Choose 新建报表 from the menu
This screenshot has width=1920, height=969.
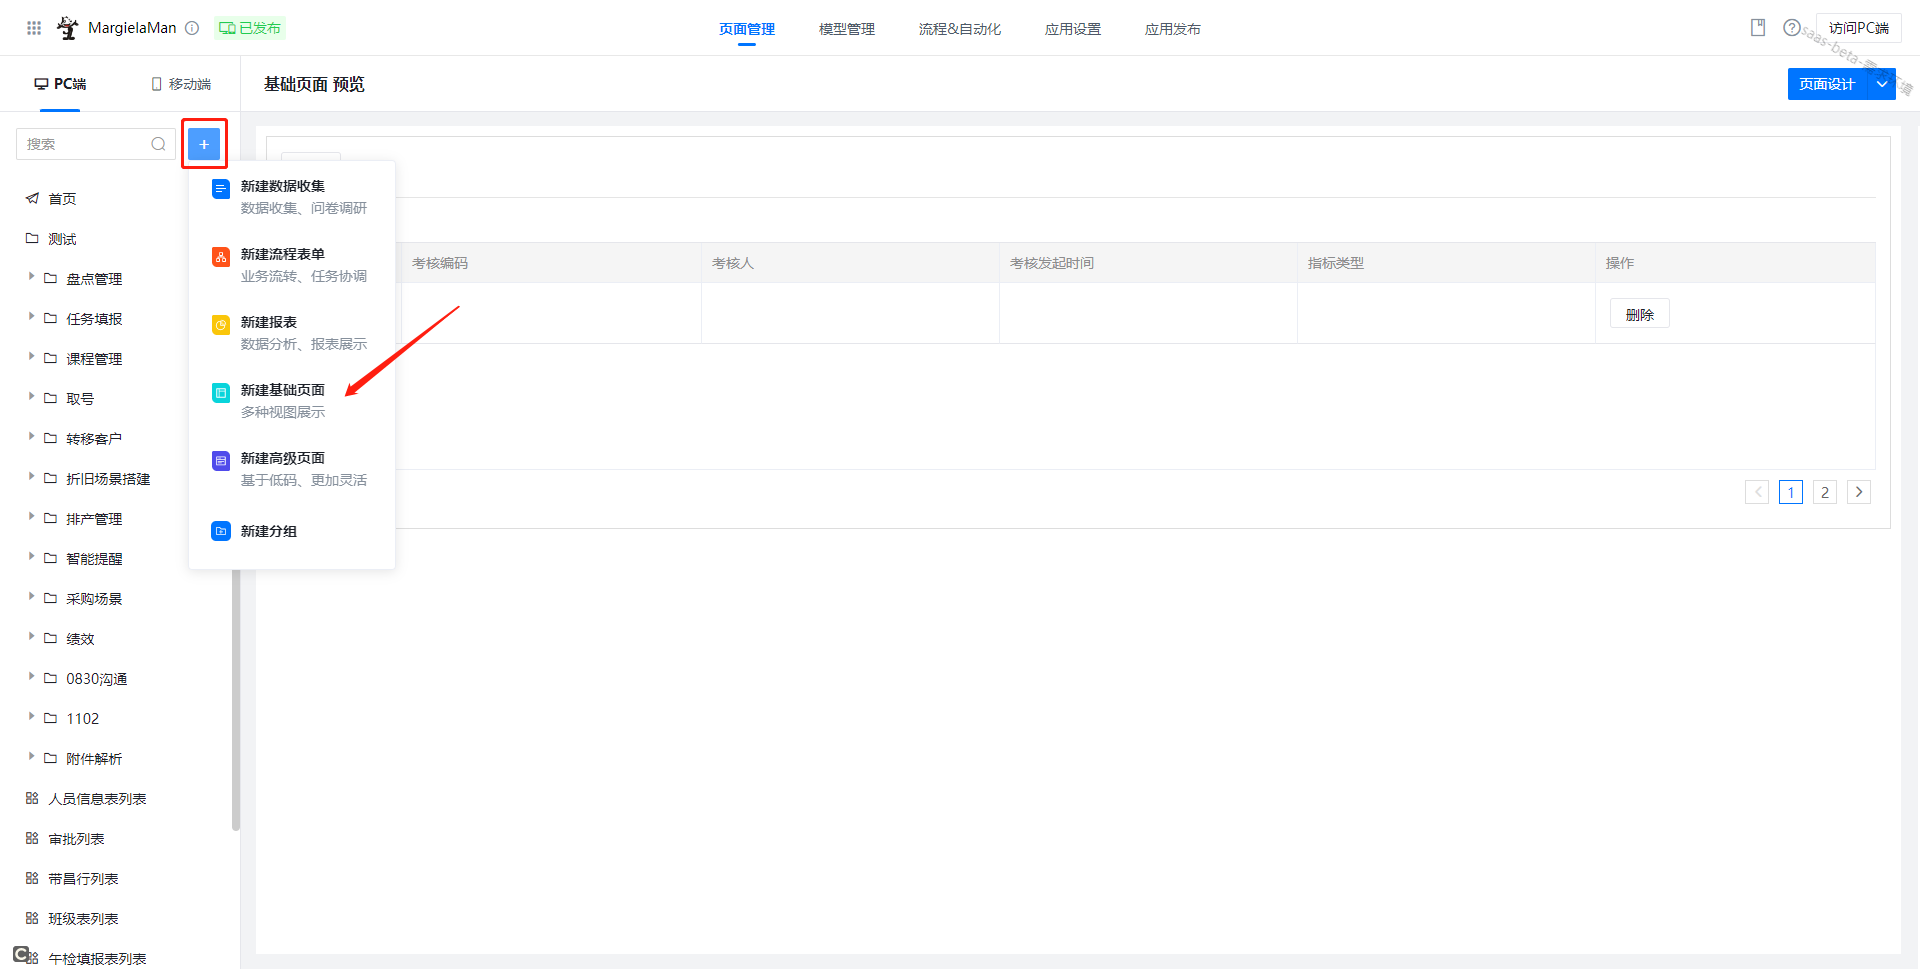(x=292, y=332)
